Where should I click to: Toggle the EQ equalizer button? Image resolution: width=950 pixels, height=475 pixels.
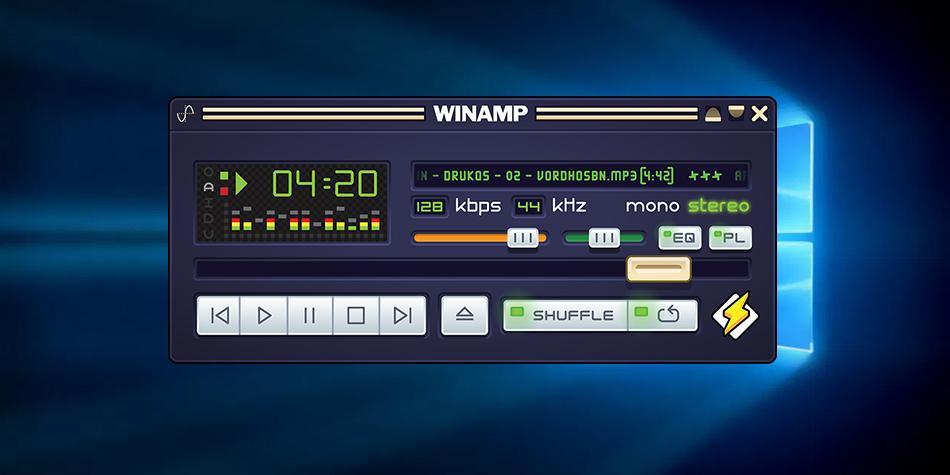679,238
